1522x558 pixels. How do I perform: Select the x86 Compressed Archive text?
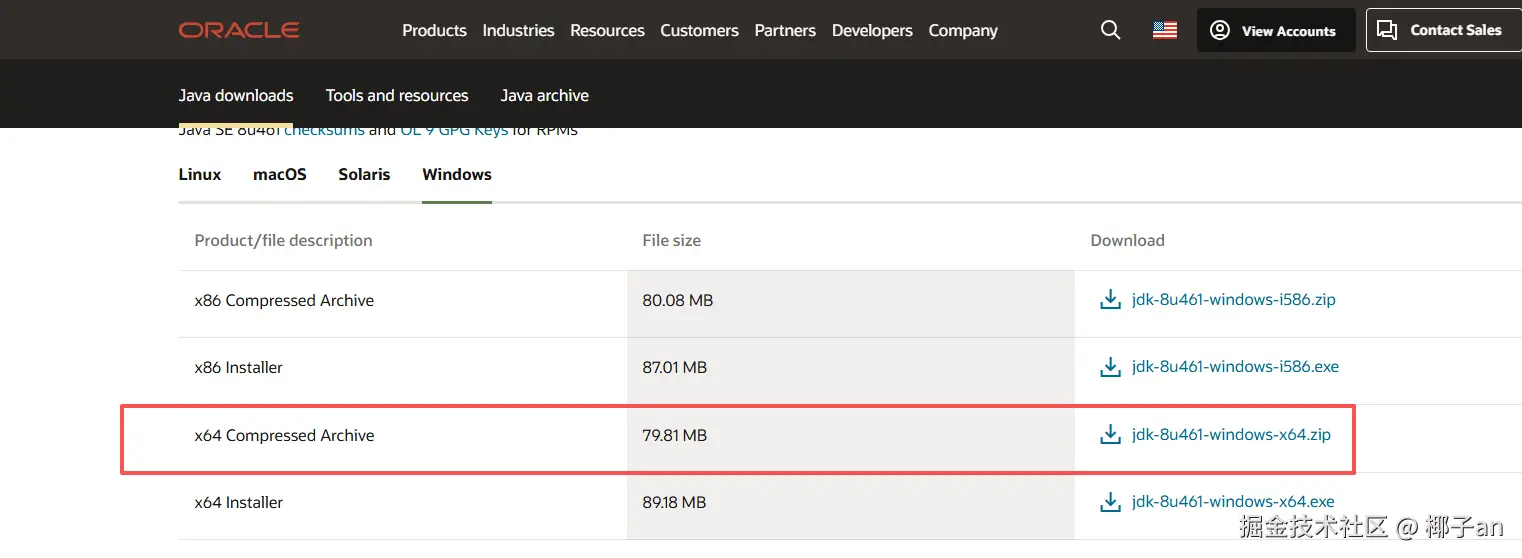pos(284,300)
